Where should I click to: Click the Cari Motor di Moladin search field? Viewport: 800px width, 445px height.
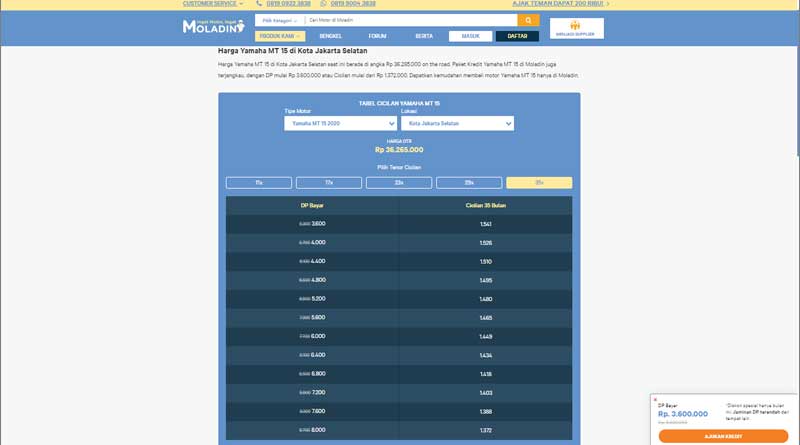(x=410, y=20)
